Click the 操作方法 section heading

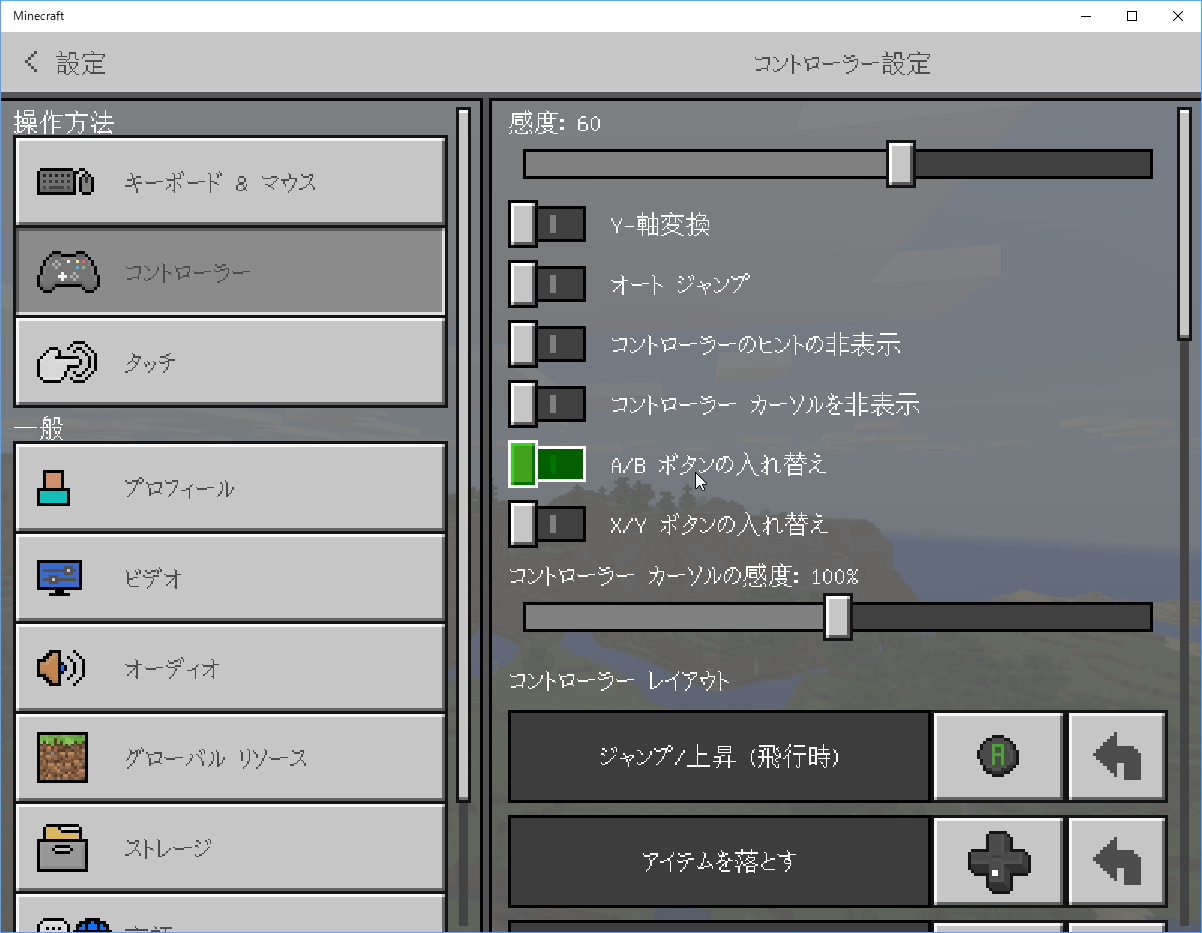pos(63,123)
